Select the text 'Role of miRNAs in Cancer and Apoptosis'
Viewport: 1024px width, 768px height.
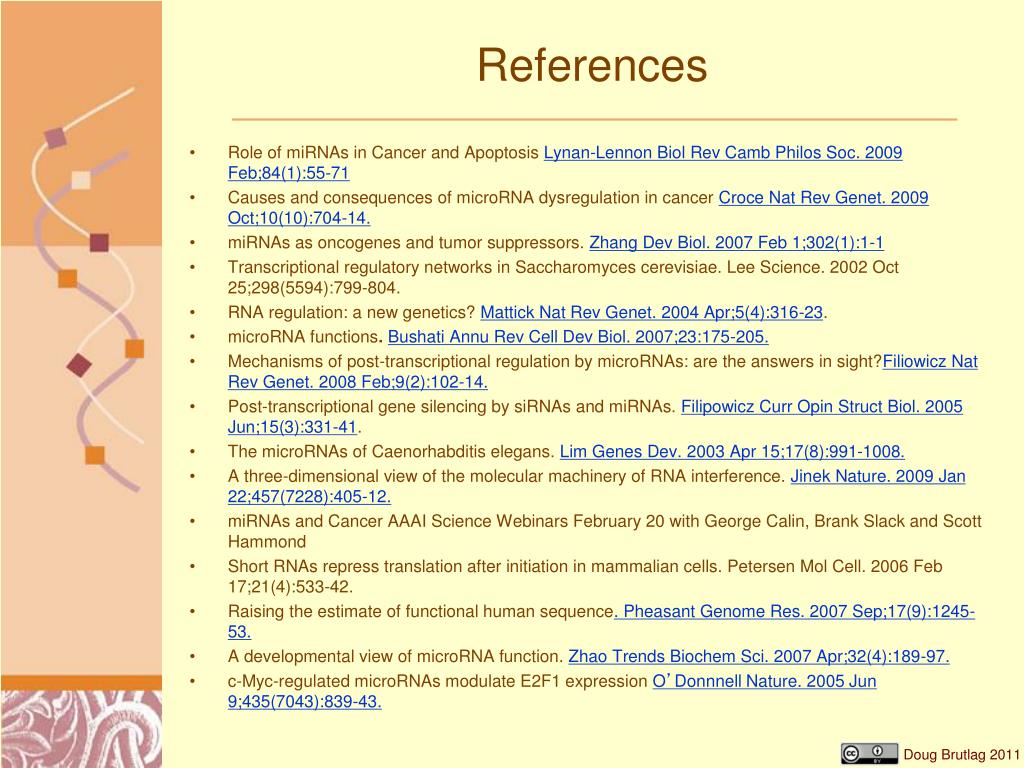383,153
